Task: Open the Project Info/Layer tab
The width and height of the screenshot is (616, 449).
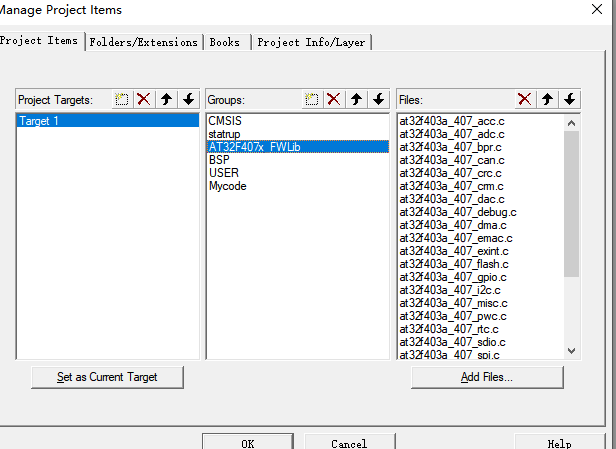Action: coord(311,42)
